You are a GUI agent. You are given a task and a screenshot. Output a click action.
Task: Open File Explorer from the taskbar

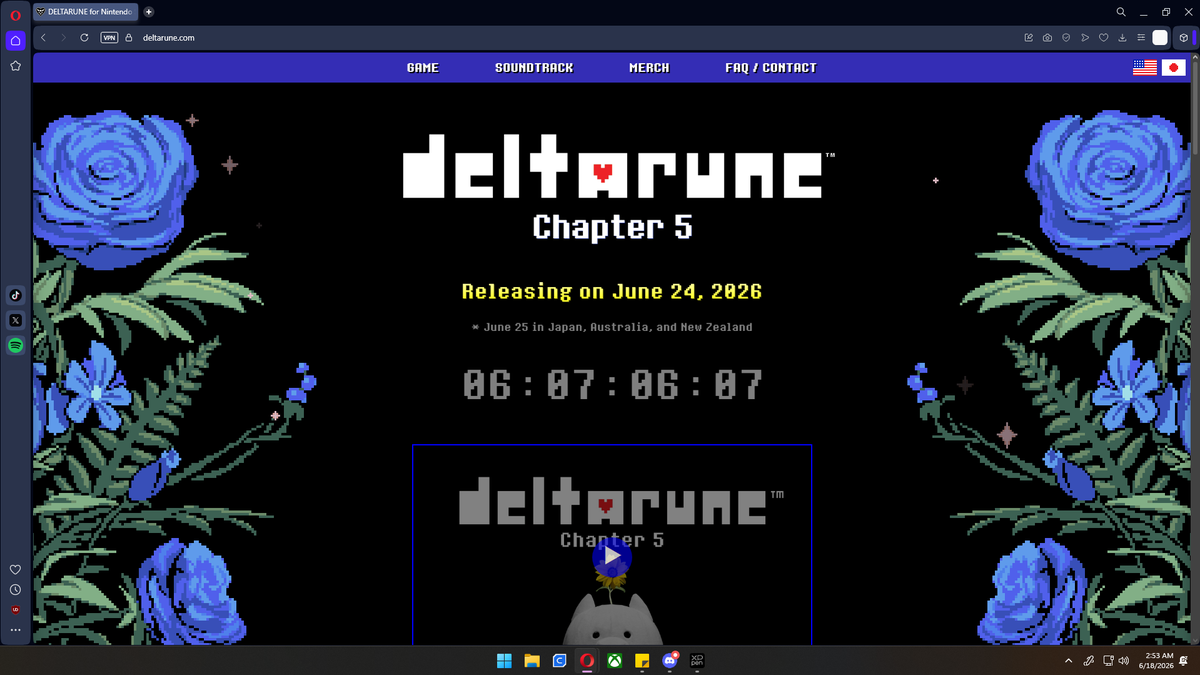click(x=532, y=660)
